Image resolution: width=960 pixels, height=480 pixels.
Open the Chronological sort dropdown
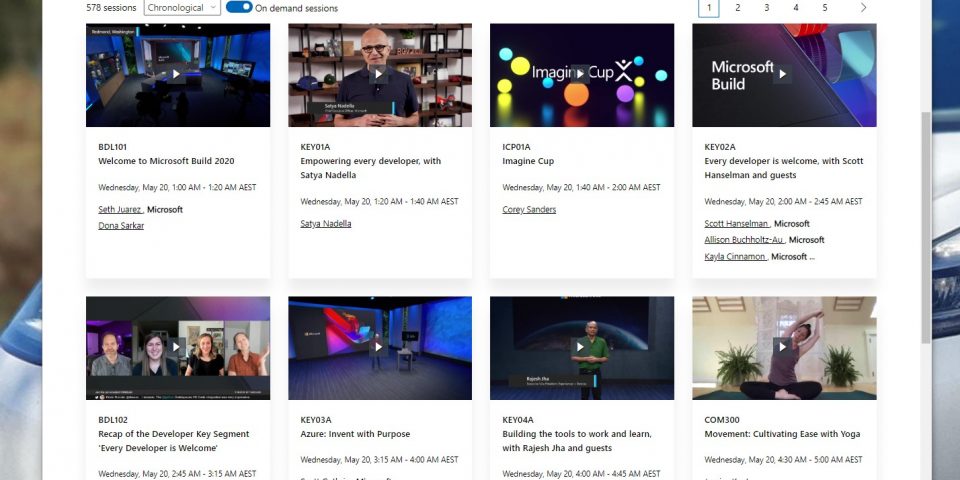(x=182, y=7)
